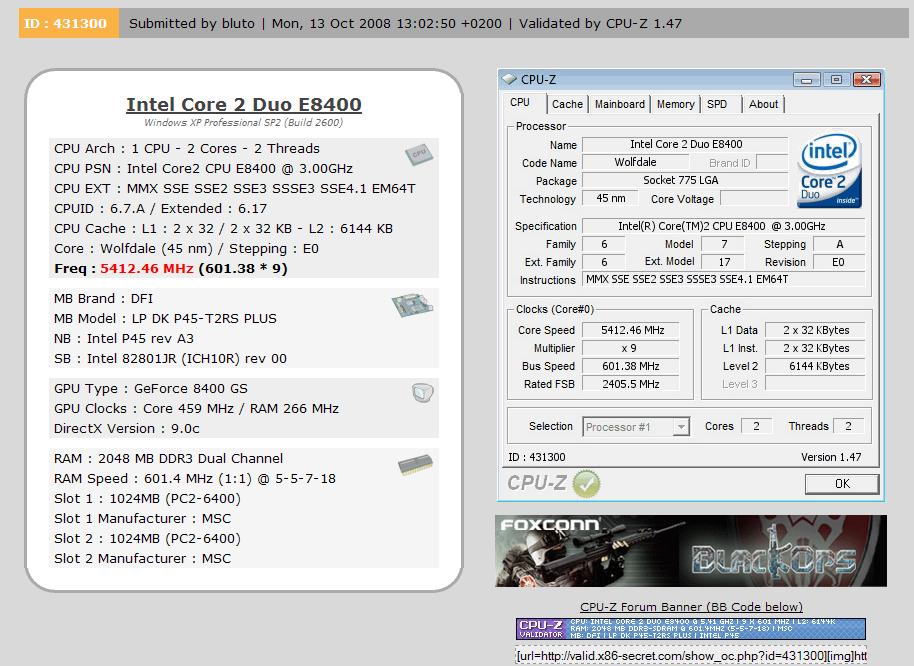Click the CPU-Z logo text at window bottom
Screen dimensions: 914x666
(536, 484)
